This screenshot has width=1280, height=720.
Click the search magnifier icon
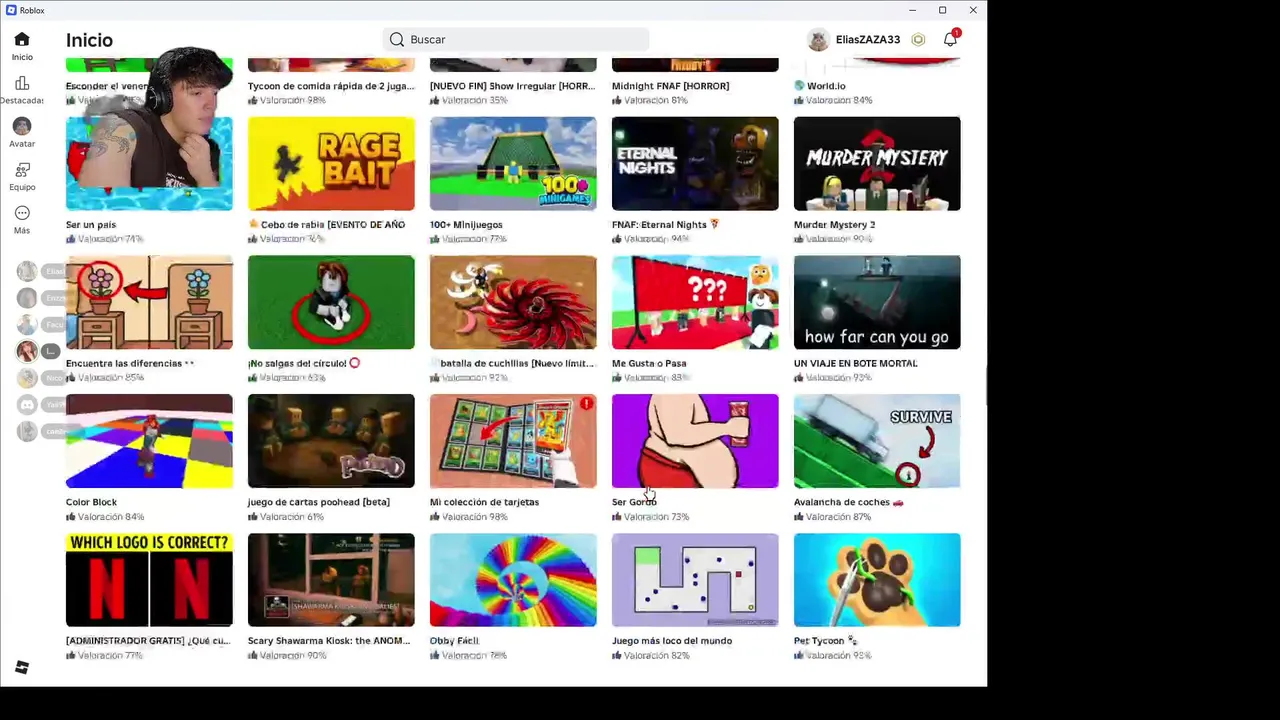tap(397, 39)
